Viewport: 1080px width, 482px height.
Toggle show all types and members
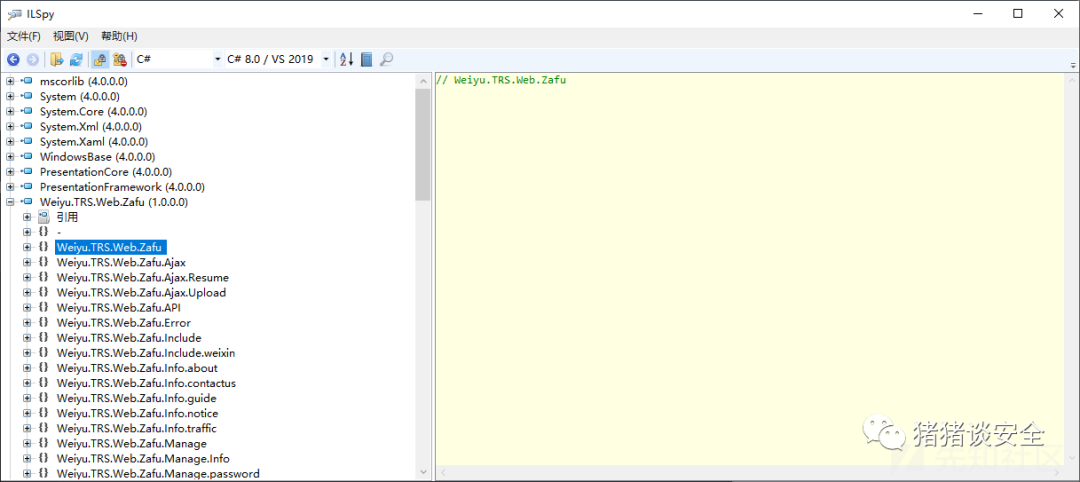120,60
